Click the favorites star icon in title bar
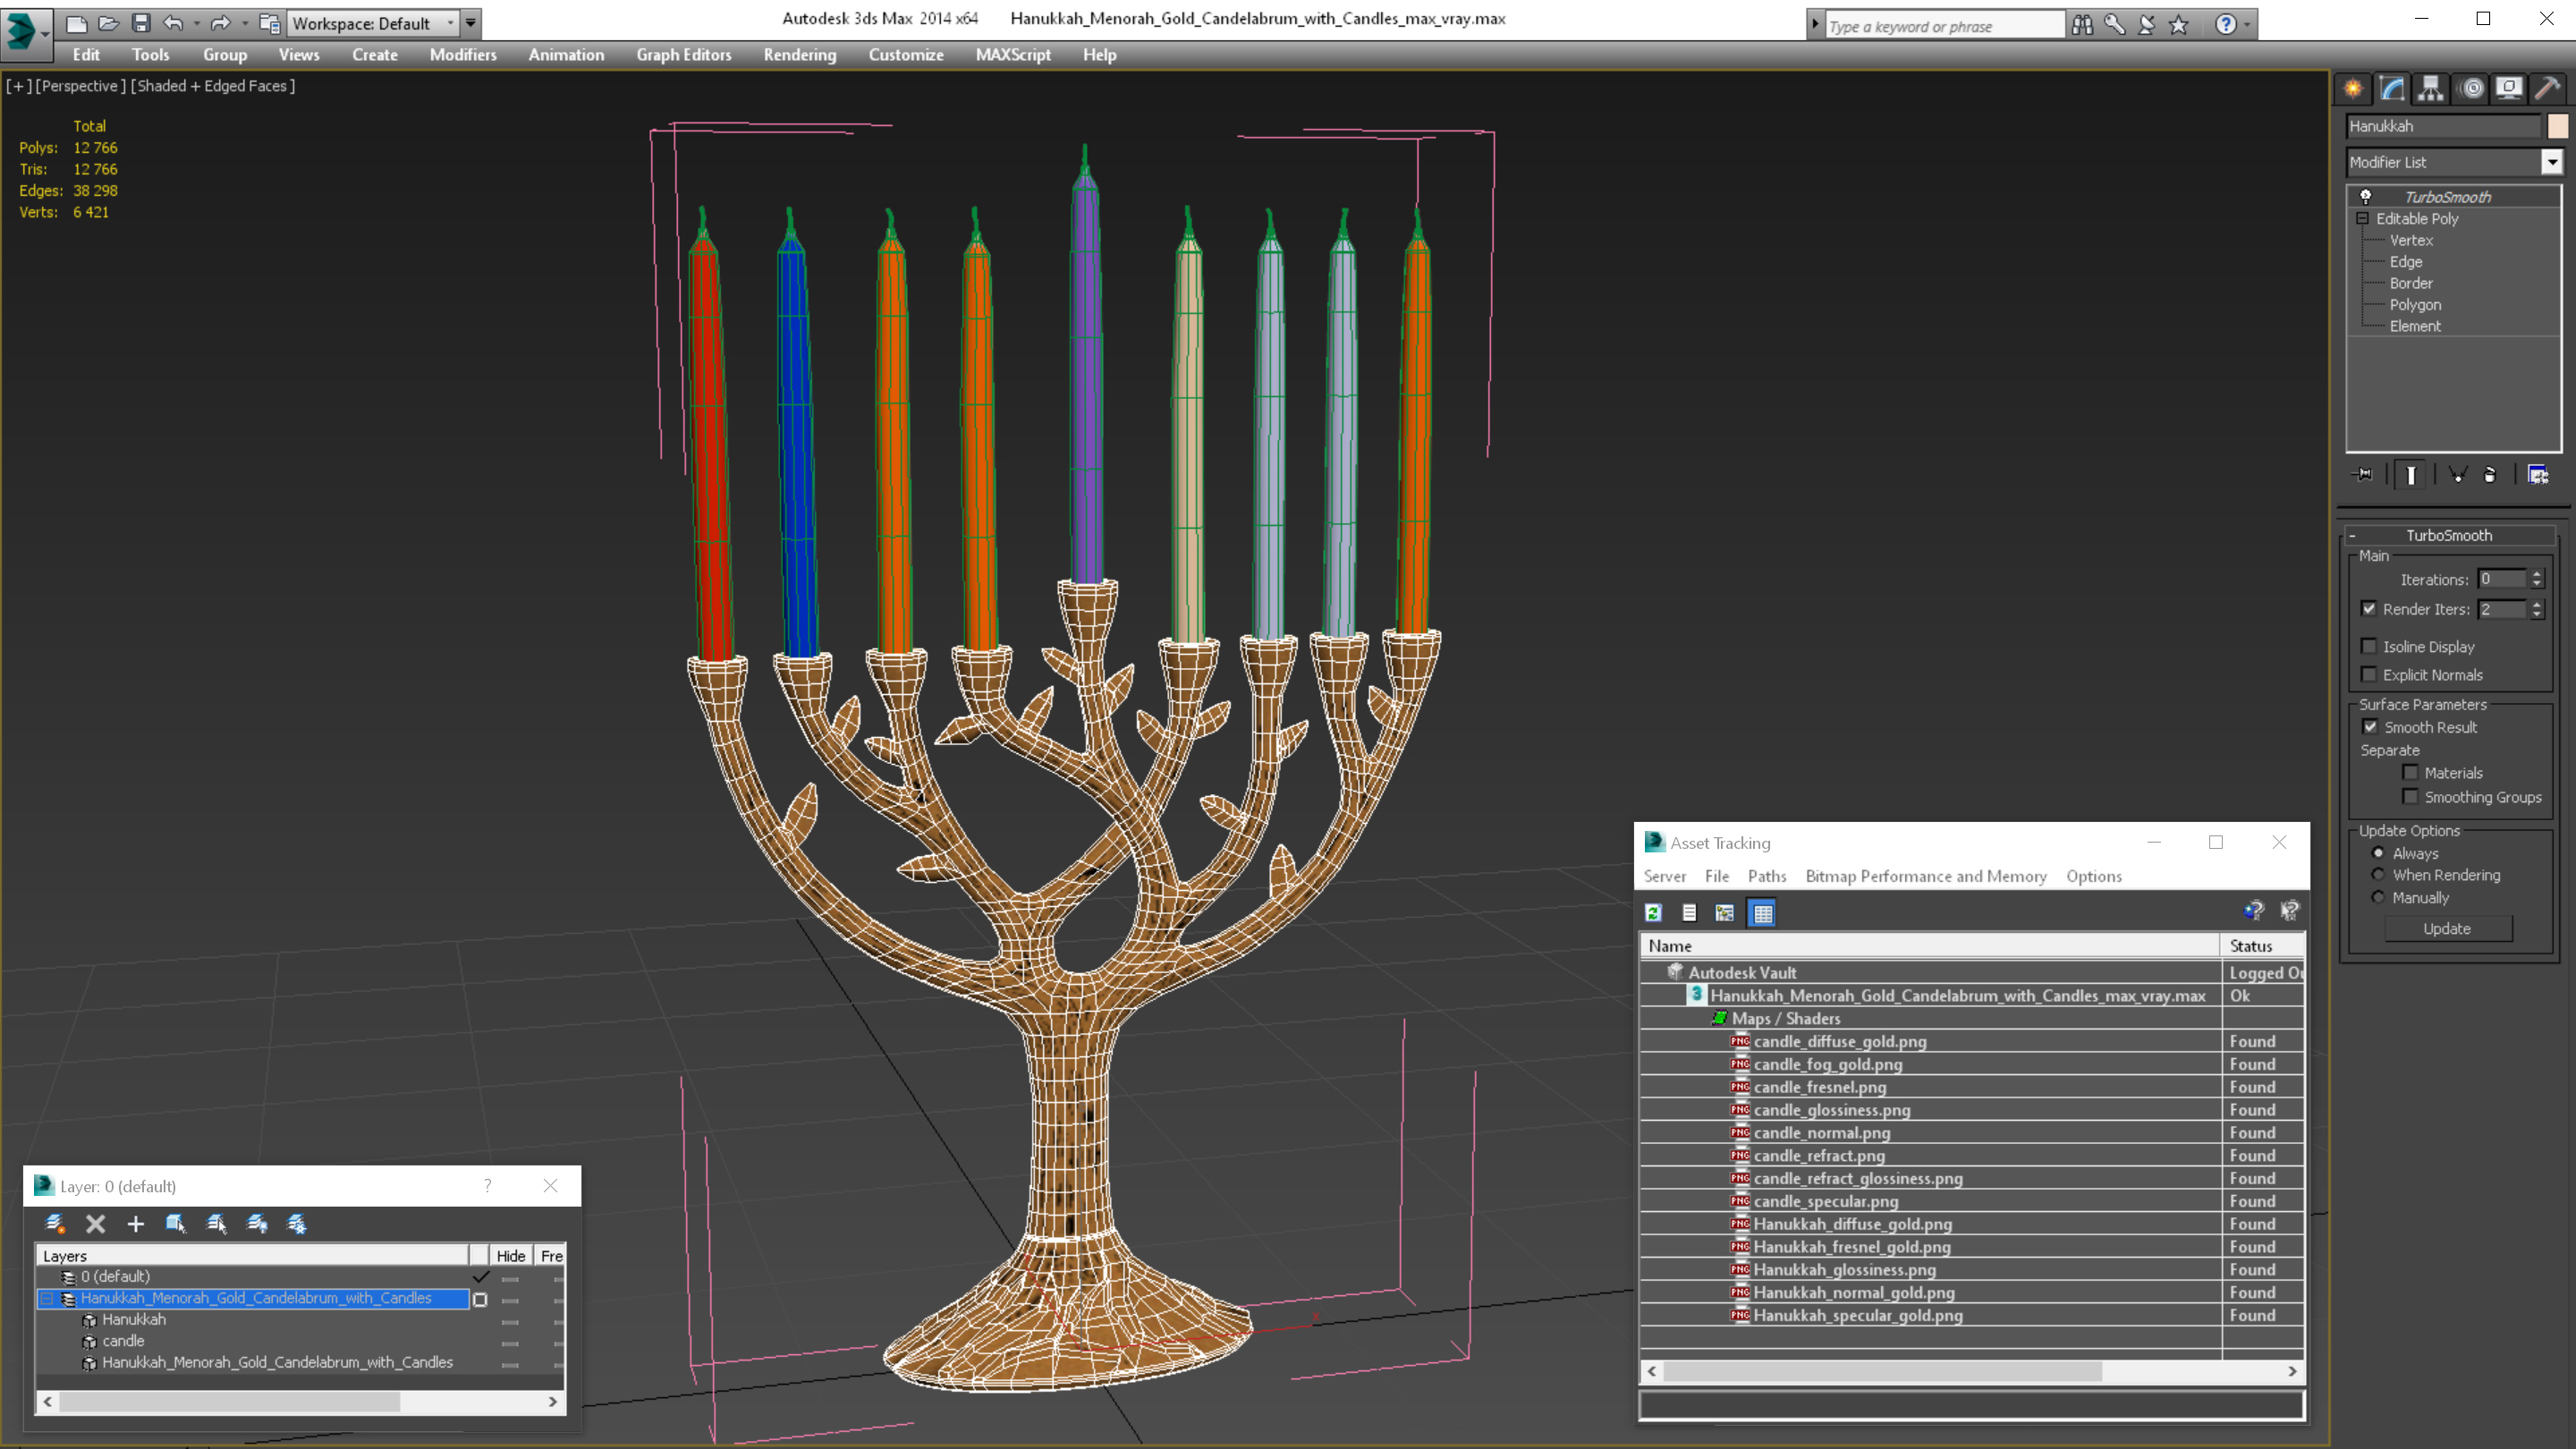The image size is (2576, 1449). (x=2179, y=25)
